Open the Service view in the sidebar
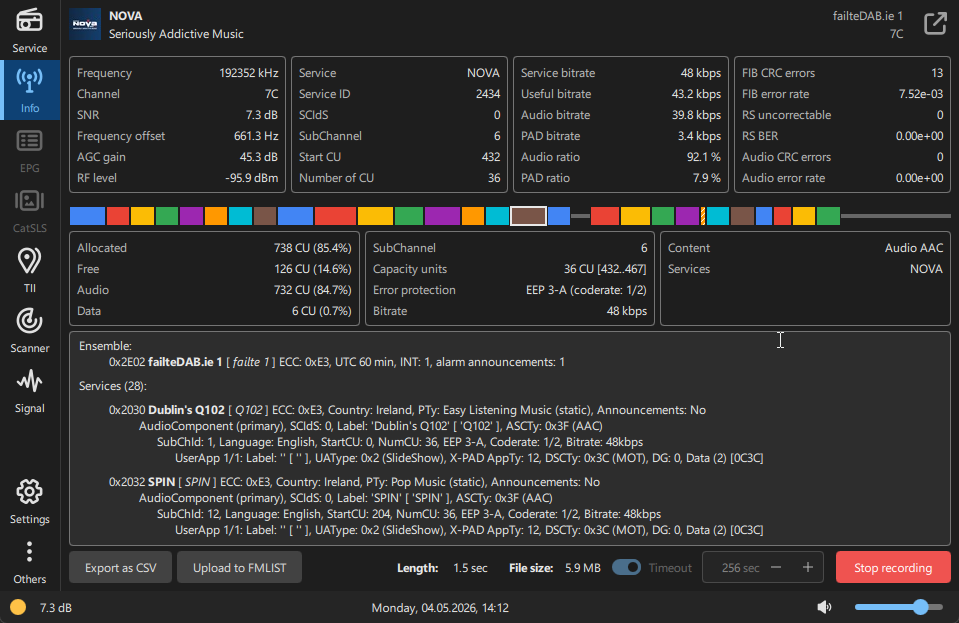959x623 pixels. [x=29, y=30]
